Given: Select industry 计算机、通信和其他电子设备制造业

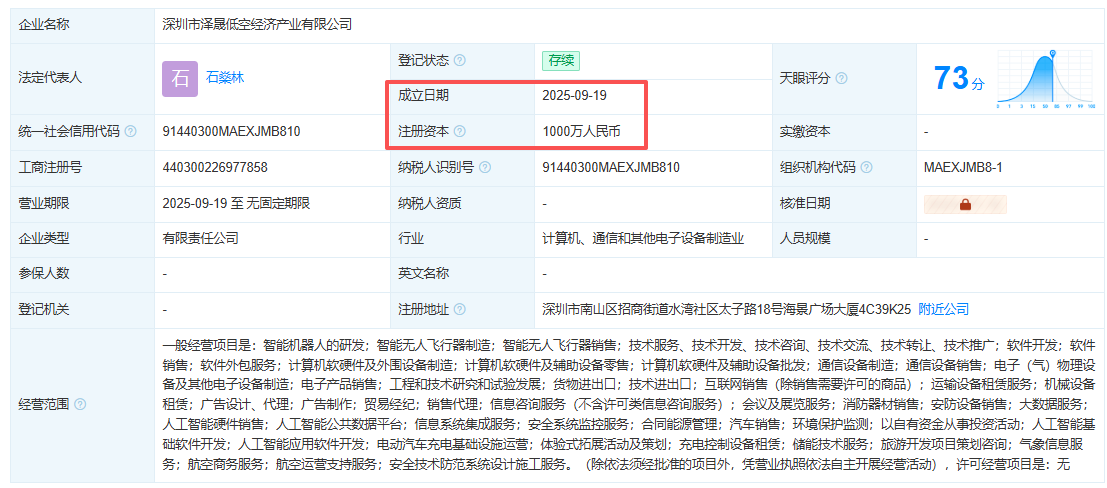Looking at the screenshot, I should coord(643,239).
